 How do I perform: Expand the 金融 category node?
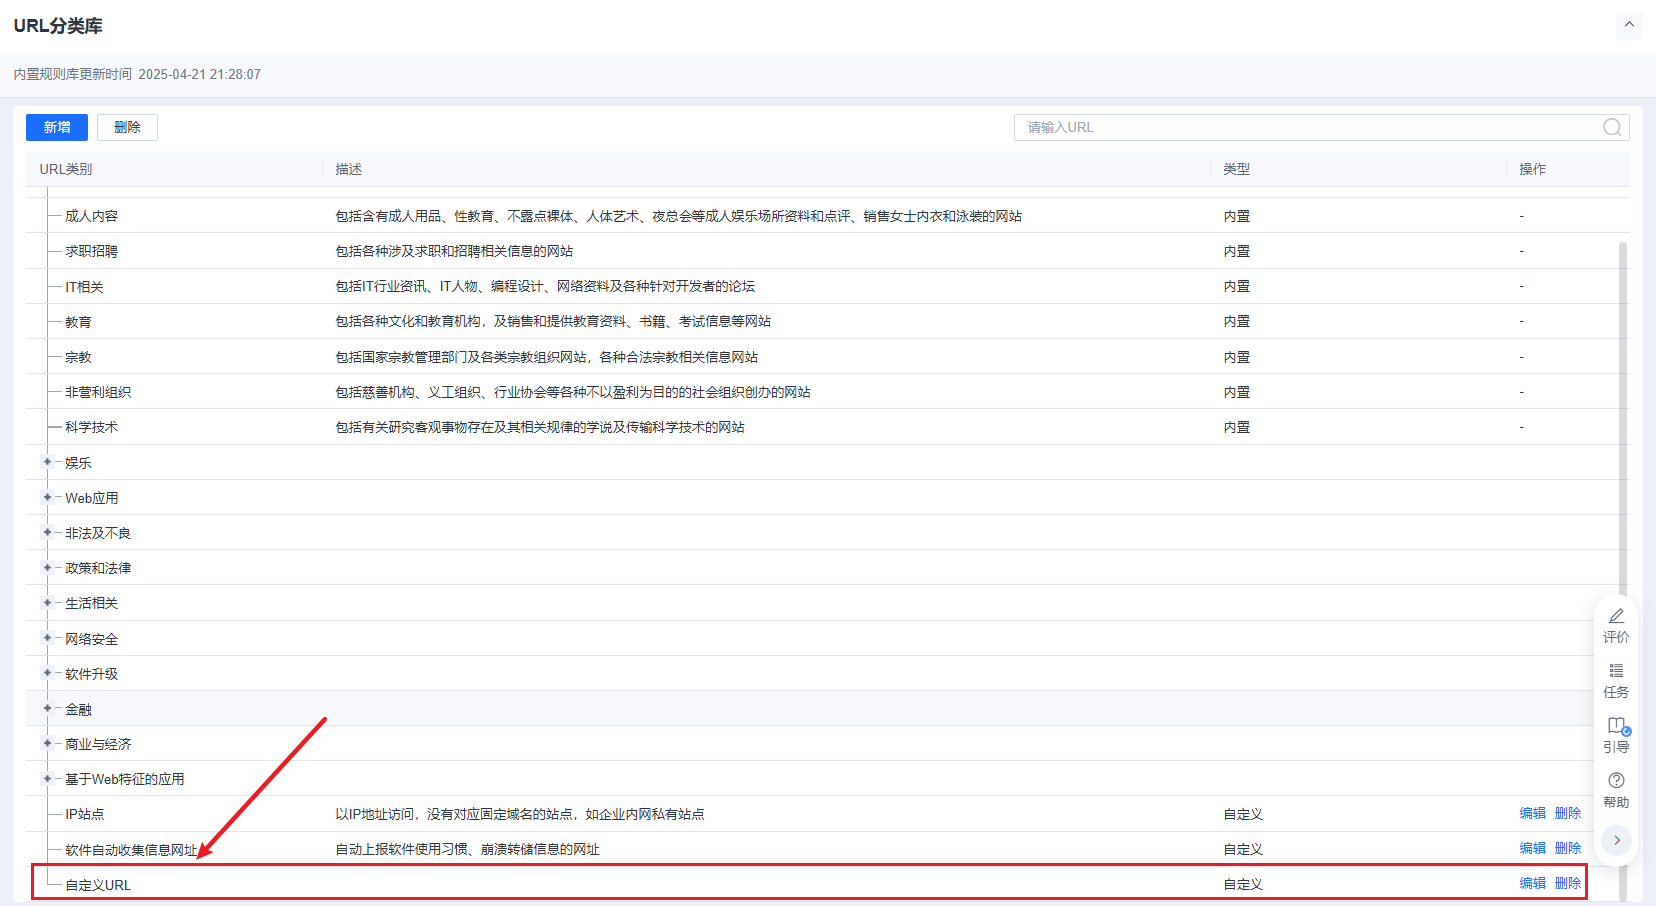click(47, 708)
